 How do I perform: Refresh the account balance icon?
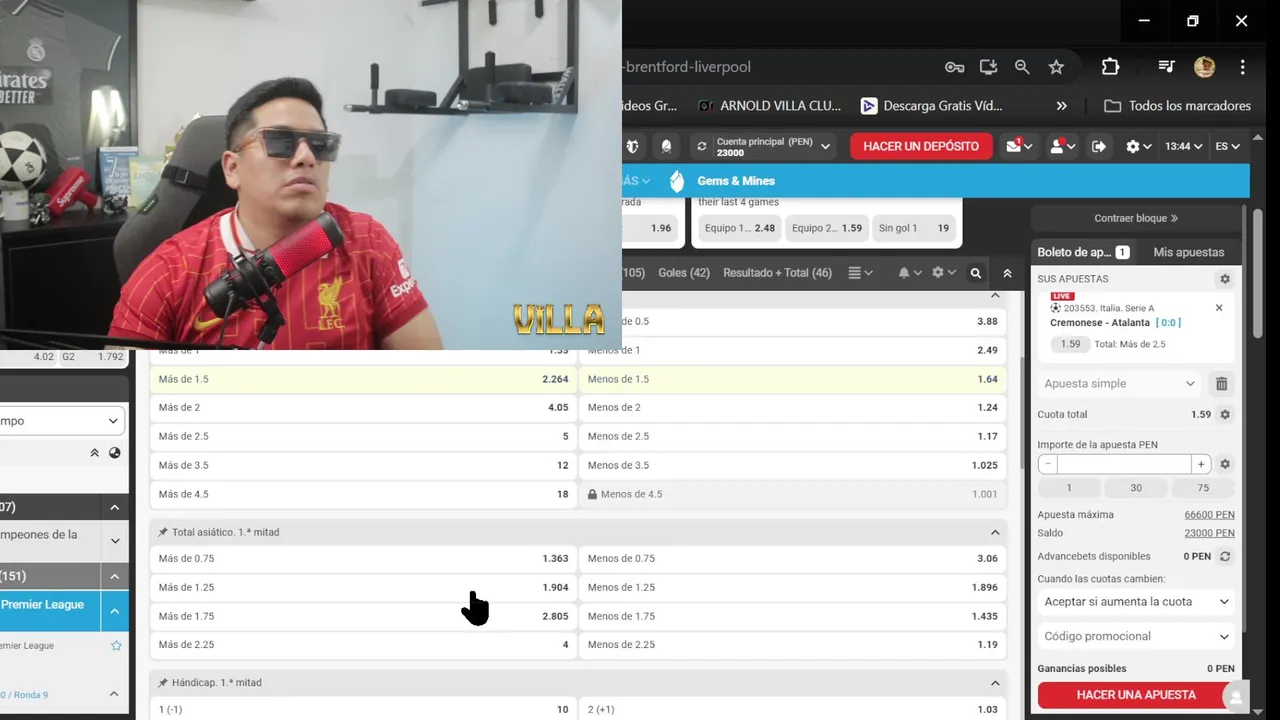(x=702, y=146)
